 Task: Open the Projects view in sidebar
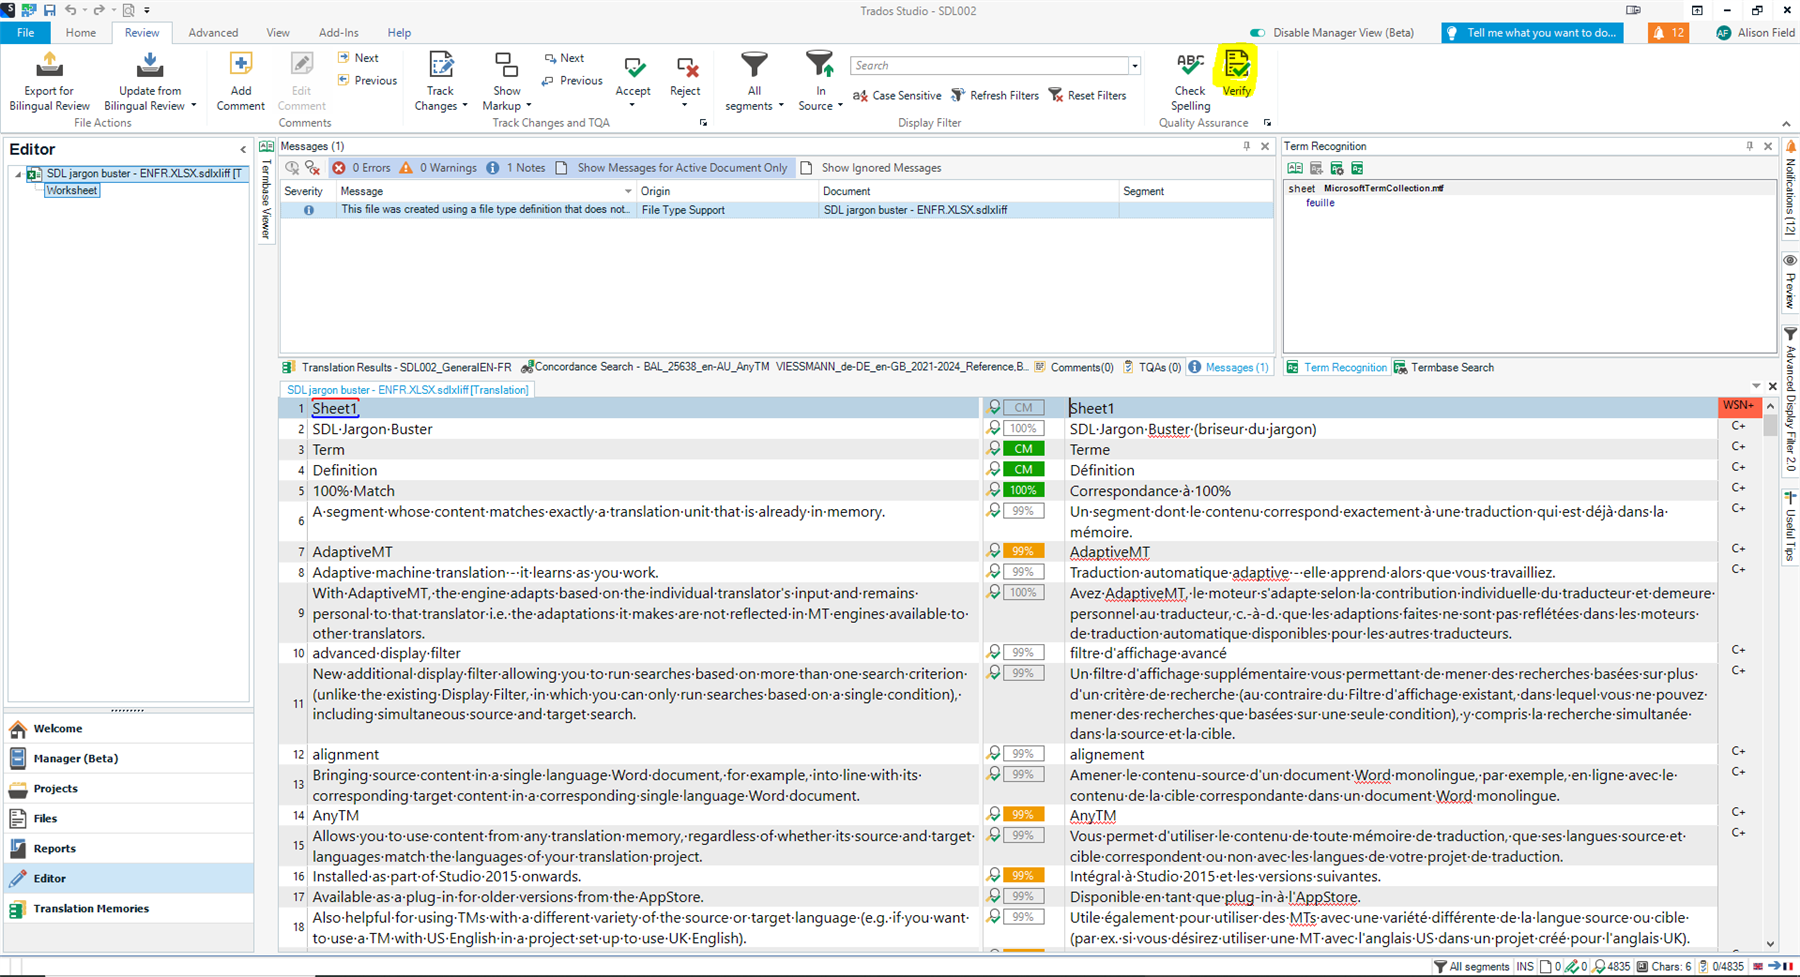click(x=130, y=788)
